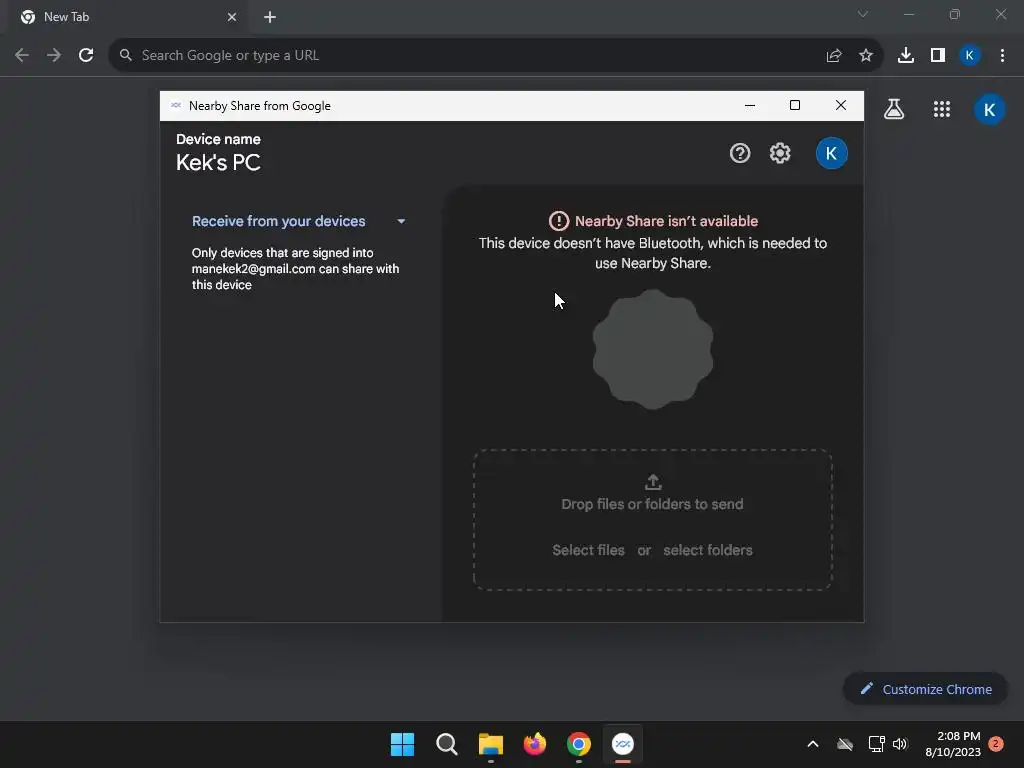Open Search Labs flask icon

coord(894,109)
